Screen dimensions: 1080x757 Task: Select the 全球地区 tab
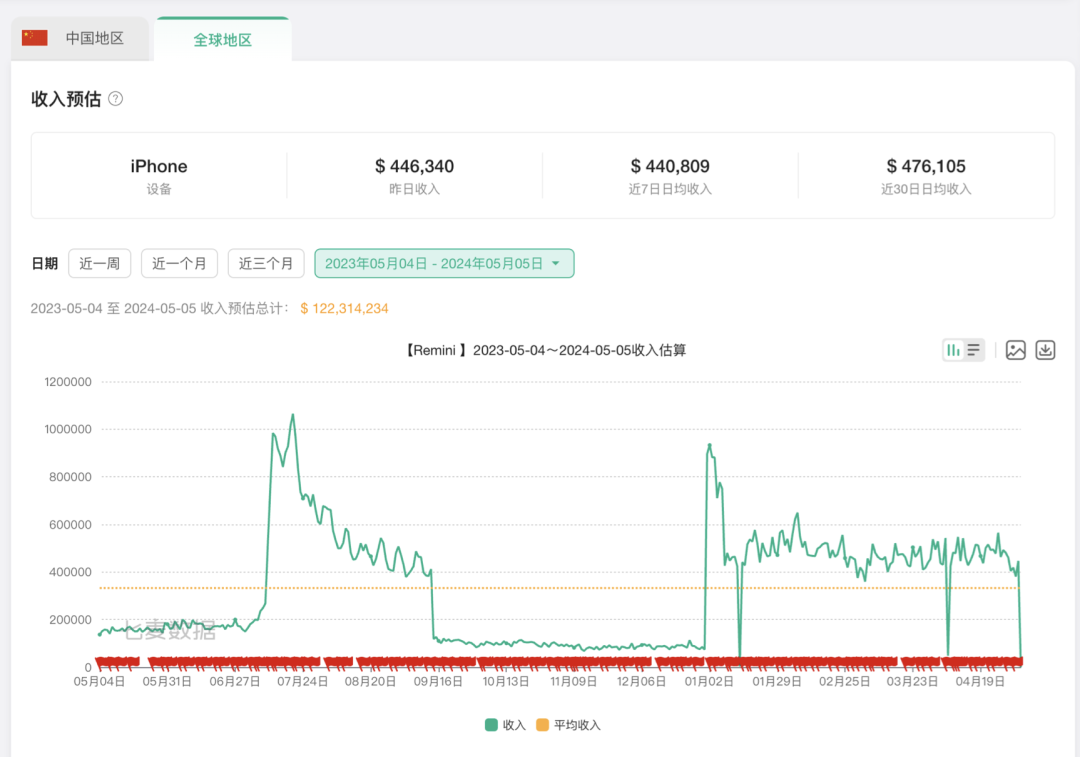point(222,40)
